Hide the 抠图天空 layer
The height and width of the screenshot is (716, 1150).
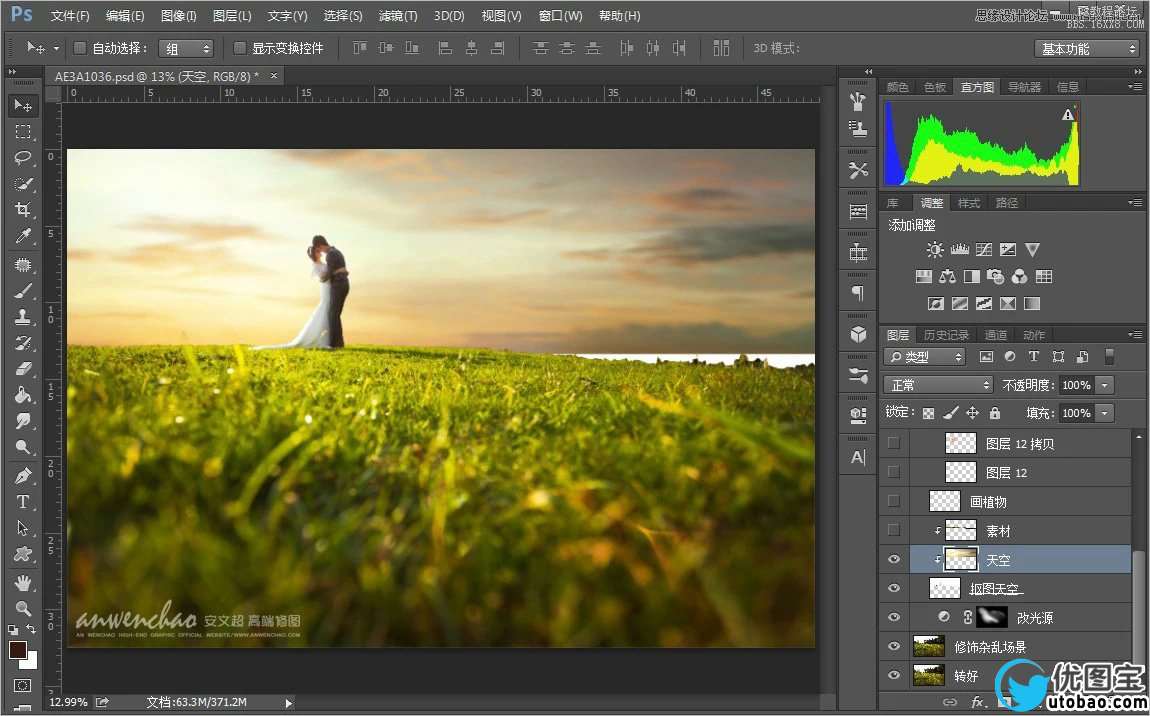(x=893, y=588)
